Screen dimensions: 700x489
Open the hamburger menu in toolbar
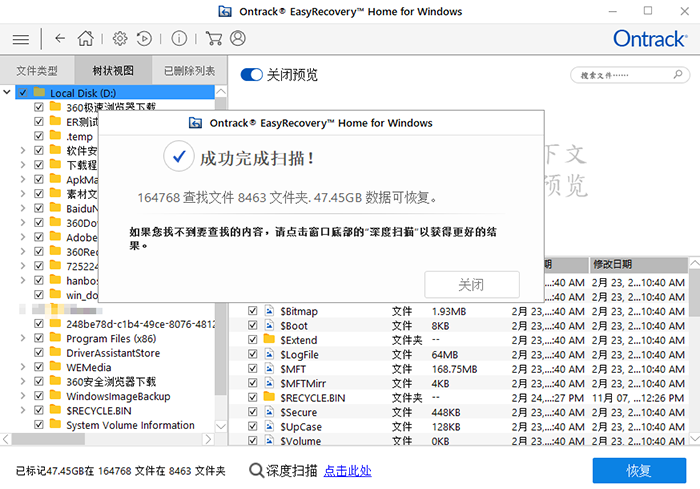(x=21, y=39)
